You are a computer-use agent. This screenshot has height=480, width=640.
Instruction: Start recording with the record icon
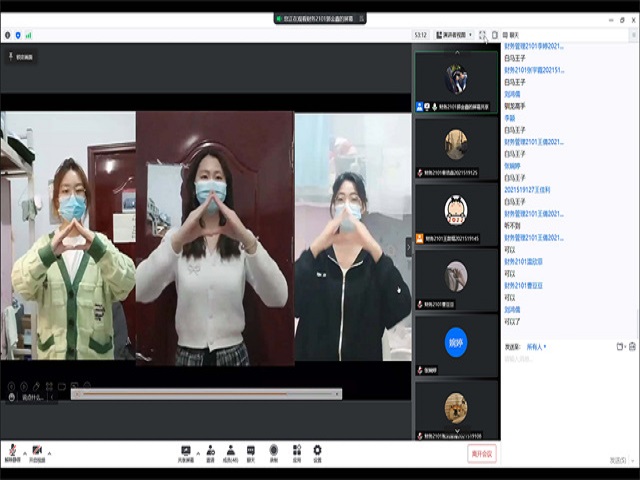pos(275,453)
